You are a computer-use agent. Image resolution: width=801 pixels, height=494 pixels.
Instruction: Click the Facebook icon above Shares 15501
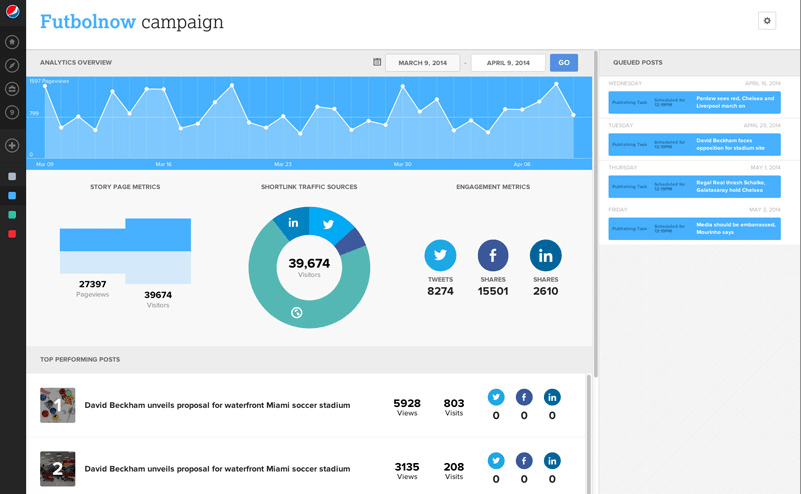[493, 255]
